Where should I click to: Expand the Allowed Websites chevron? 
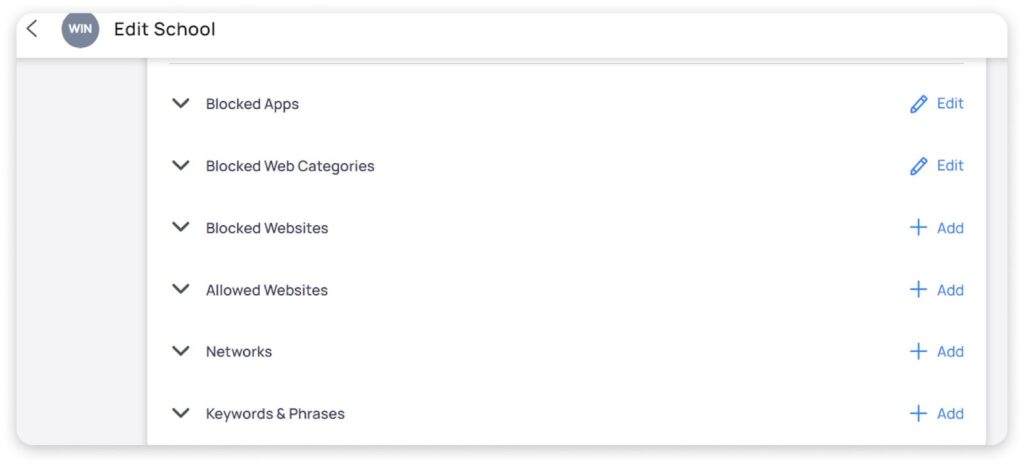(181, 290)
